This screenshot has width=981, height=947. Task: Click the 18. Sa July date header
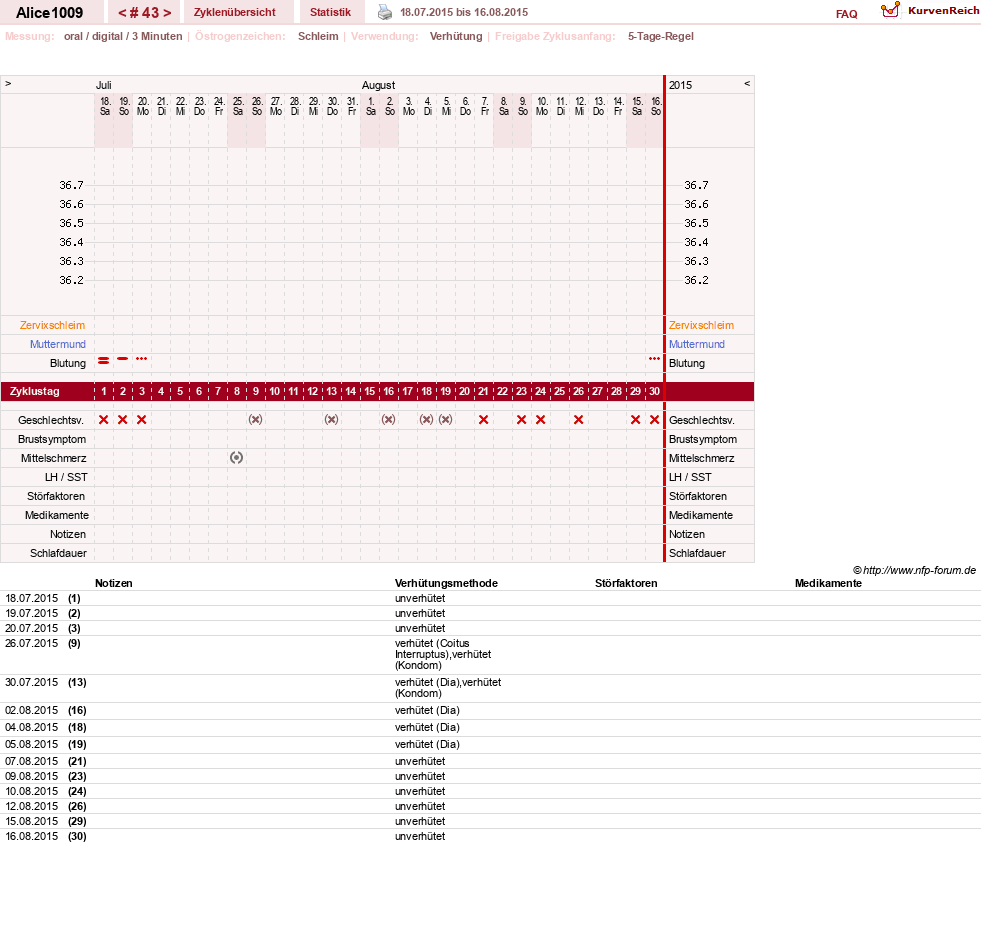pos(104,106)
